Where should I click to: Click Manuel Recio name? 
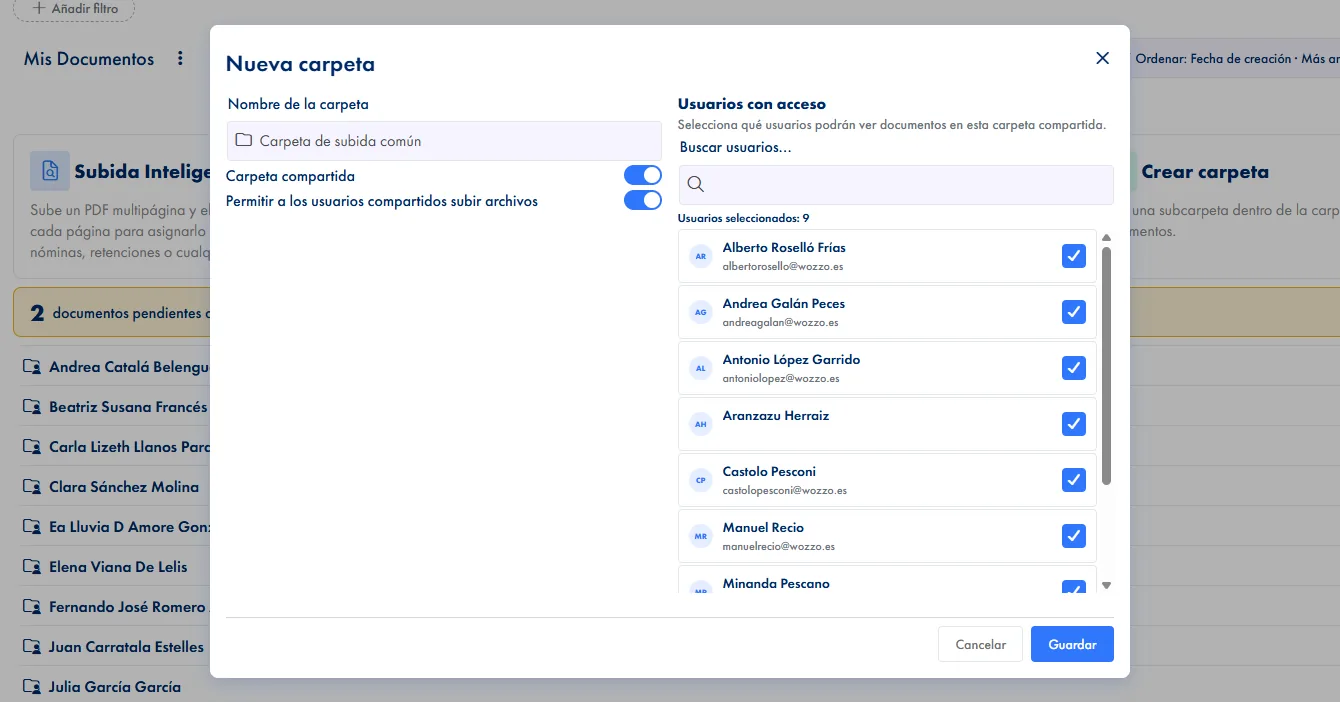click(x=763, y=527)
